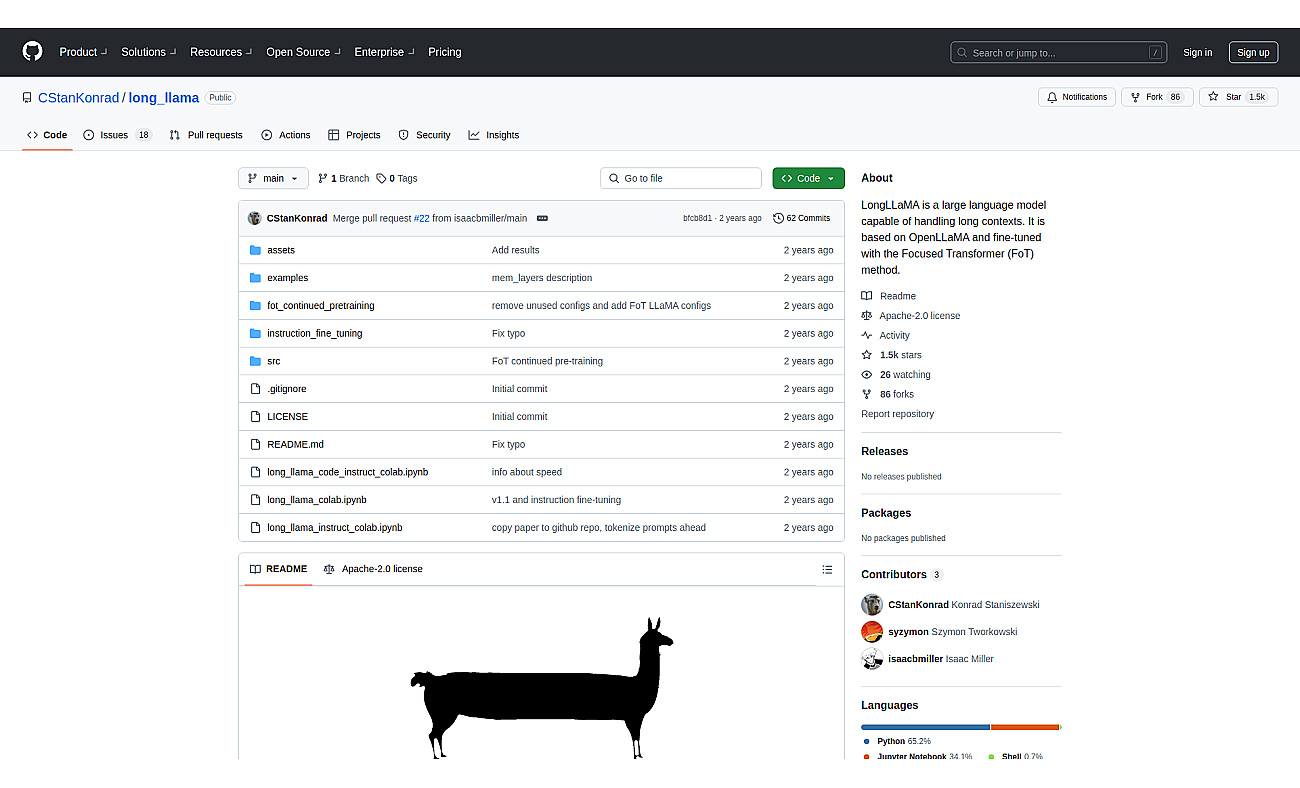Open the Insights tab
The image size is (1300, 788).
493,135
